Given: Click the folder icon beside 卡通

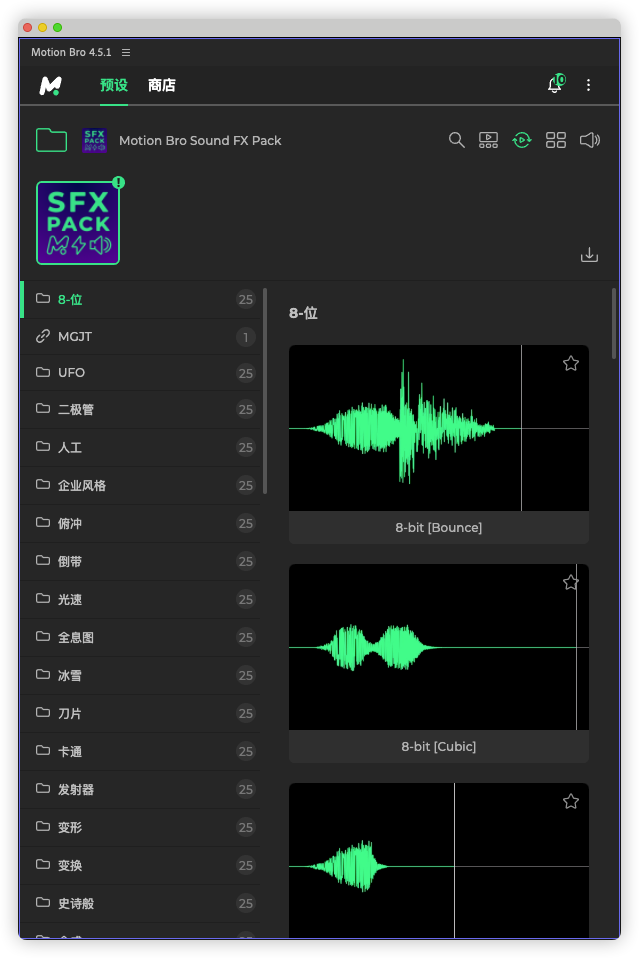Looking at the screenshot, I should [x=43, y=750].
